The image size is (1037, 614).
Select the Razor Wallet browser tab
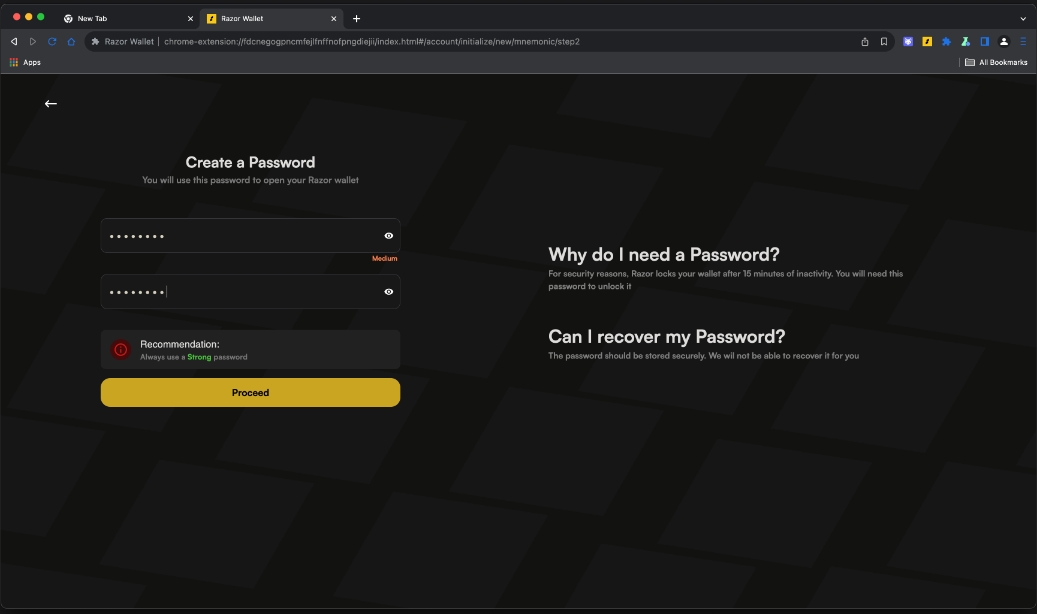272,19
